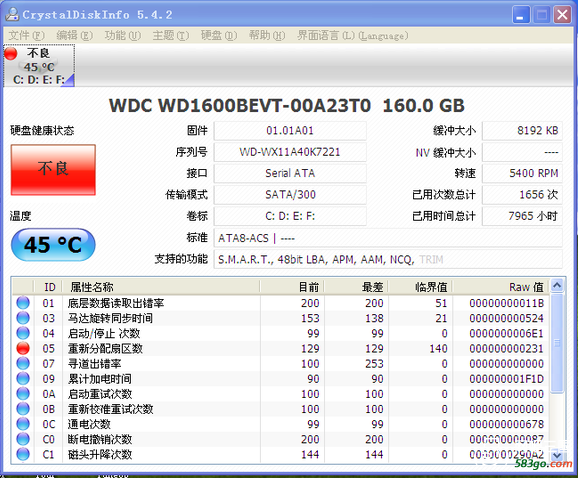Viewport: 578px width, 479px height.
Task: Click the ID column header
Action: tap(49, 287)
